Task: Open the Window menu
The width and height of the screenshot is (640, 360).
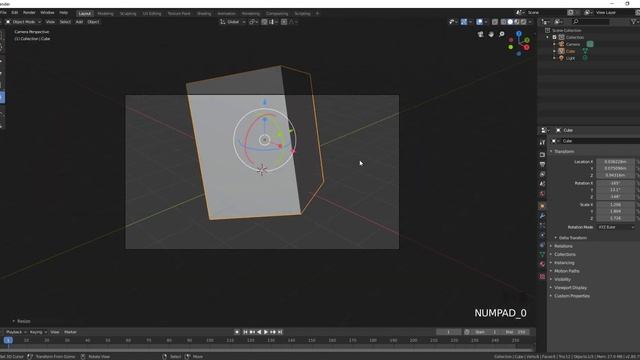Action: [47, 13]
